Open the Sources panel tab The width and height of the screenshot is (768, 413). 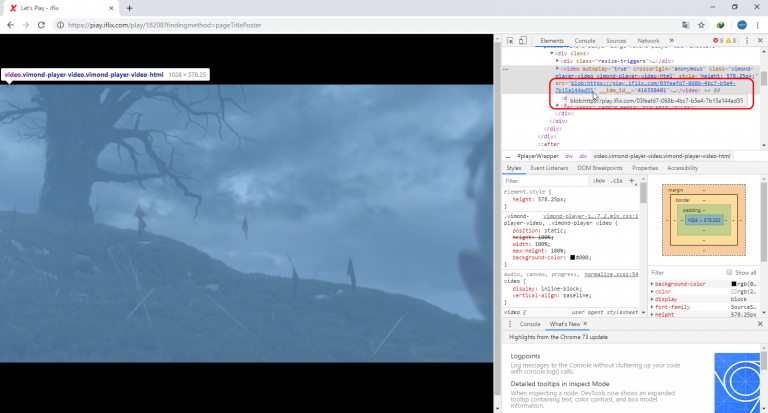[616, 41]
